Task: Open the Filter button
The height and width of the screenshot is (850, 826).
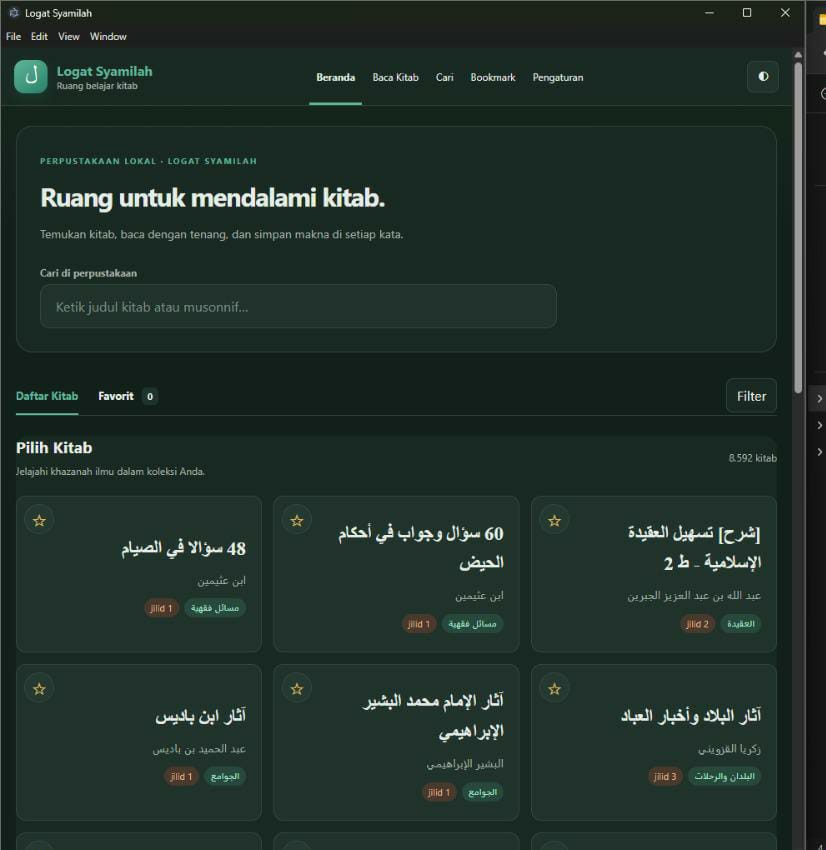Action: 751,396
